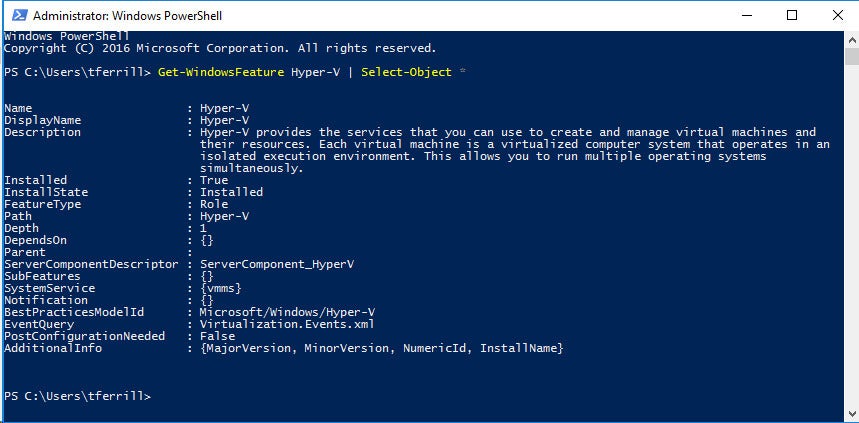The width and height of the screenshot is (859, 423).
Task: Minimize the PowerShell window
Action: click(746, 15)
